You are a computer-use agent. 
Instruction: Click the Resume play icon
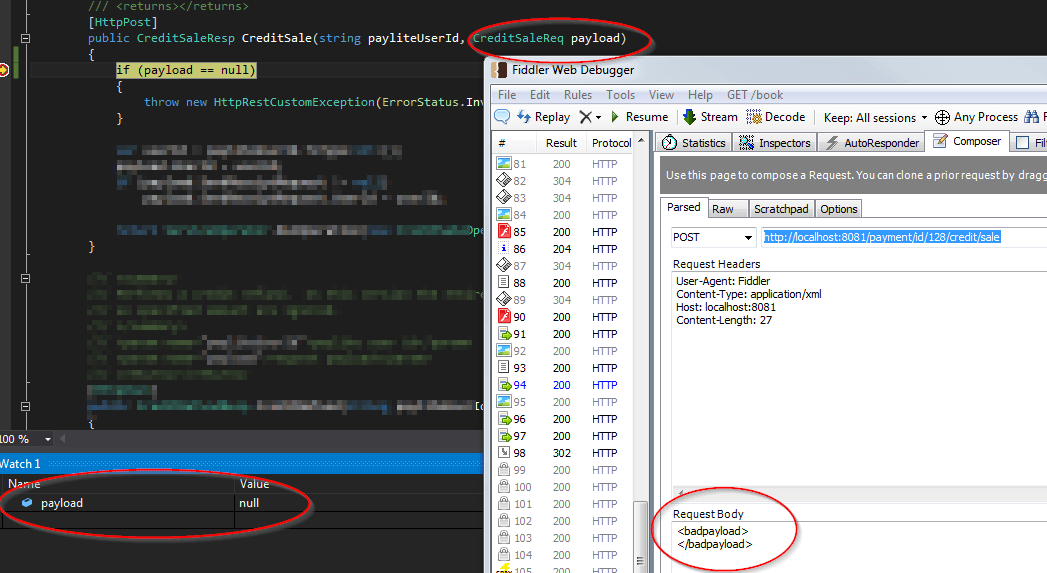tap(615, 117)
